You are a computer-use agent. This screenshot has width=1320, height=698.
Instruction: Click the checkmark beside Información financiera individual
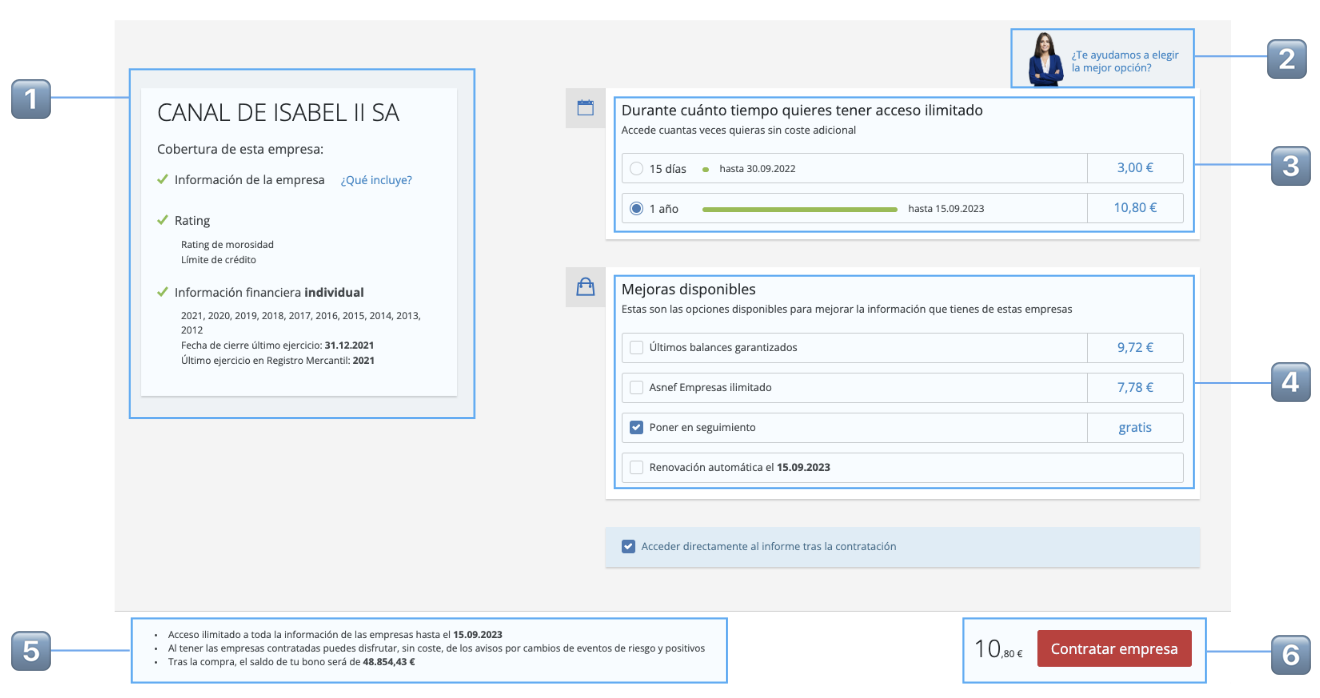(x=162, y=292)
